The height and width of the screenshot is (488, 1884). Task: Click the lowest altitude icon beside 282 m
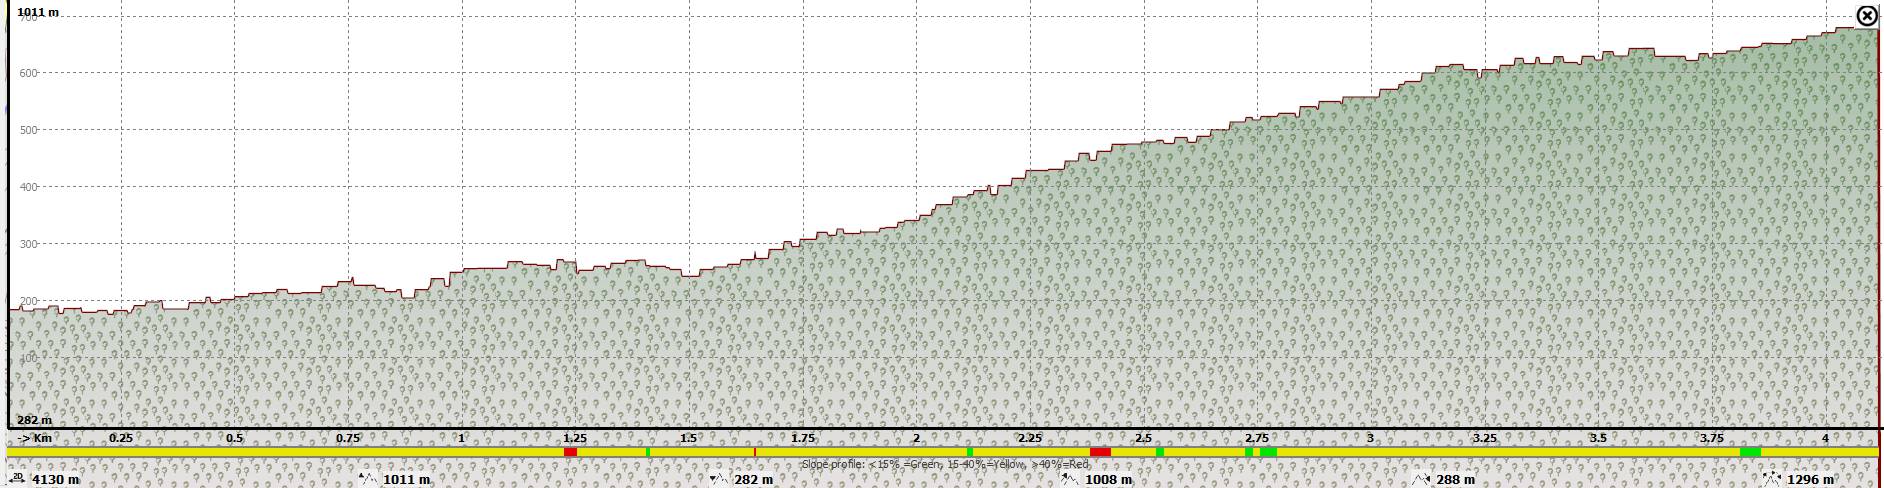click(x=718, y=479)
